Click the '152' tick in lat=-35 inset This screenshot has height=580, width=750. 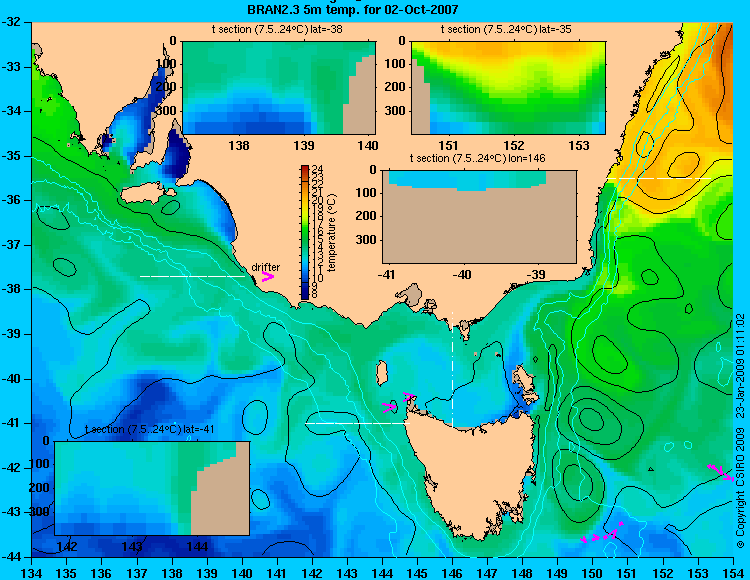(514, 145)
